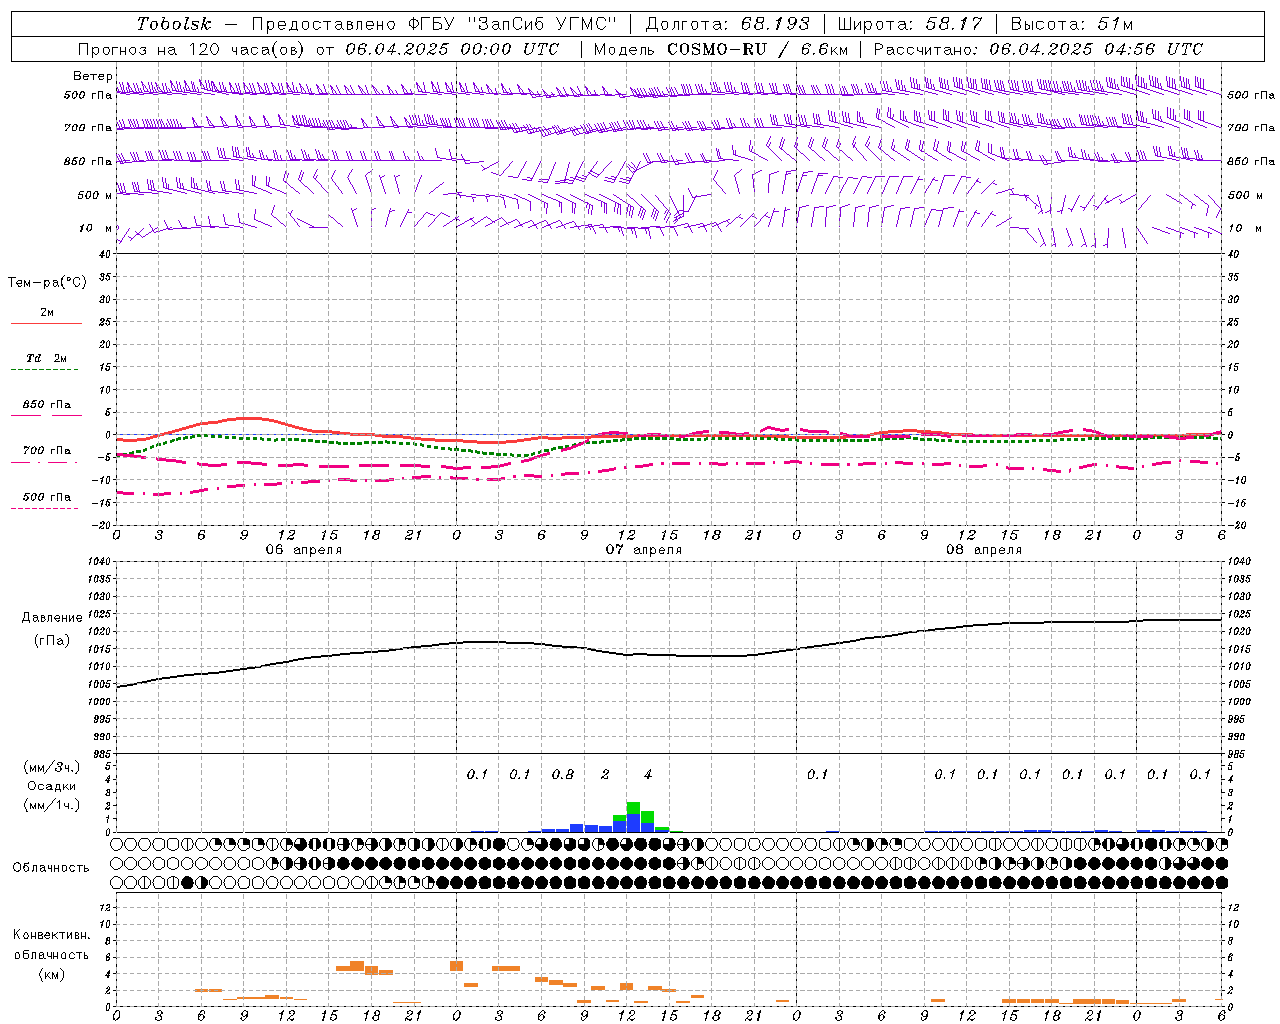Click the "0.8" three-hour precipitation value

pos(563,774)
